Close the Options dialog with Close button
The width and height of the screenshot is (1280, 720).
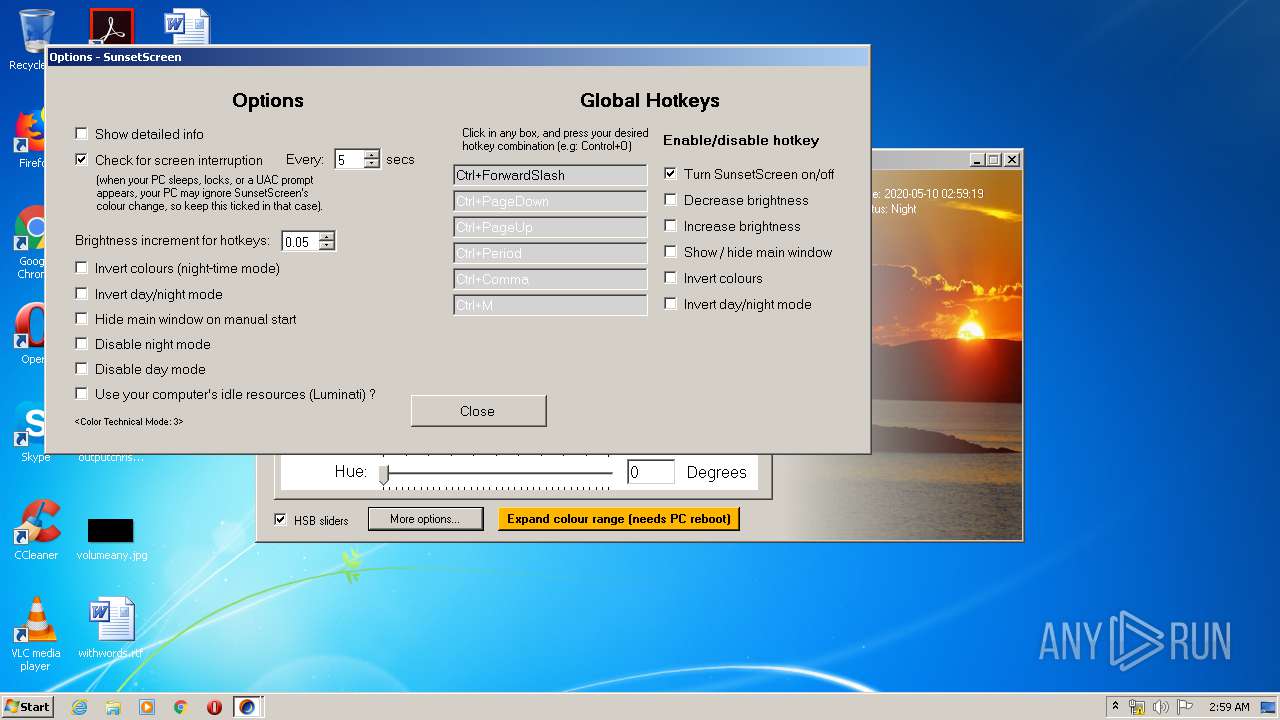click(478, 411)
